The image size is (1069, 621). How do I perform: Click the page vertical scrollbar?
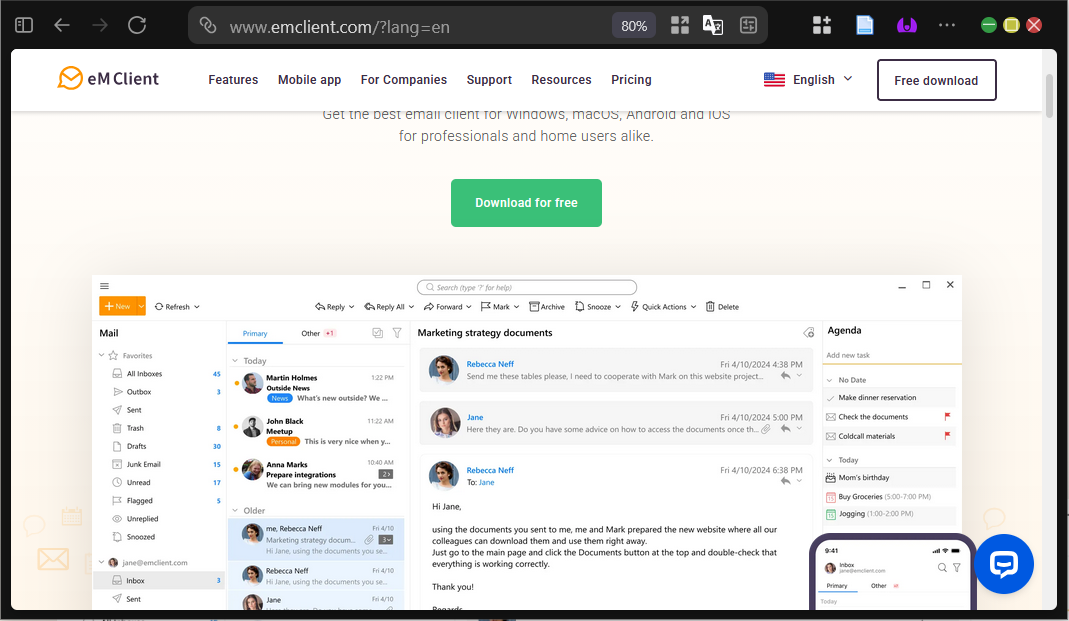point(1051,95)
